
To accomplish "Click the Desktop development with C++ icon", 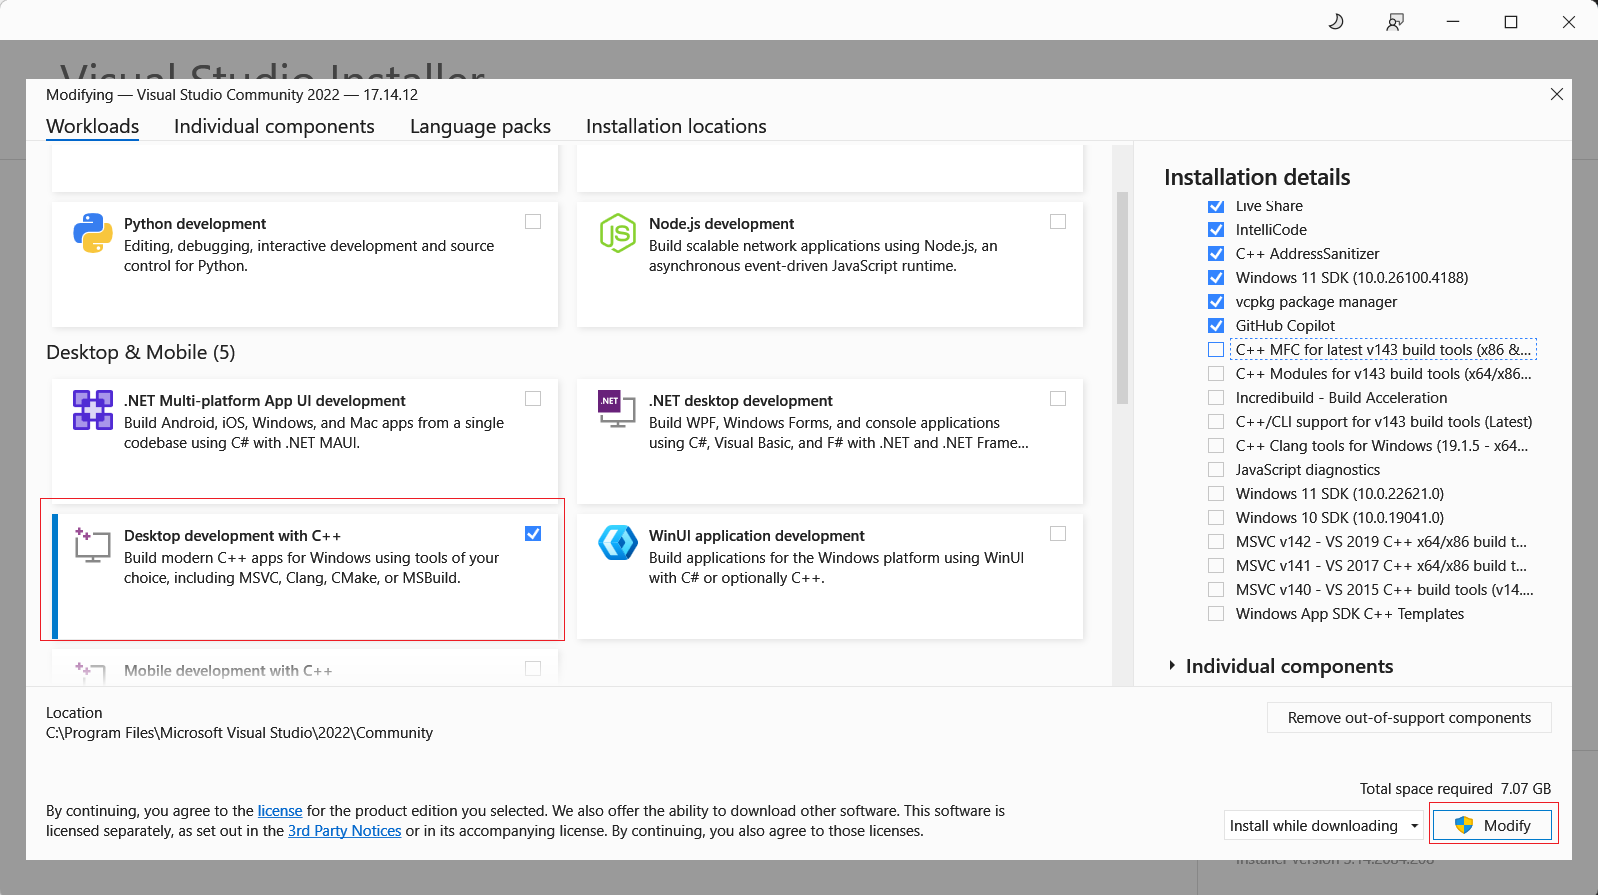I will pyautogui.click(x=92, y=545).
